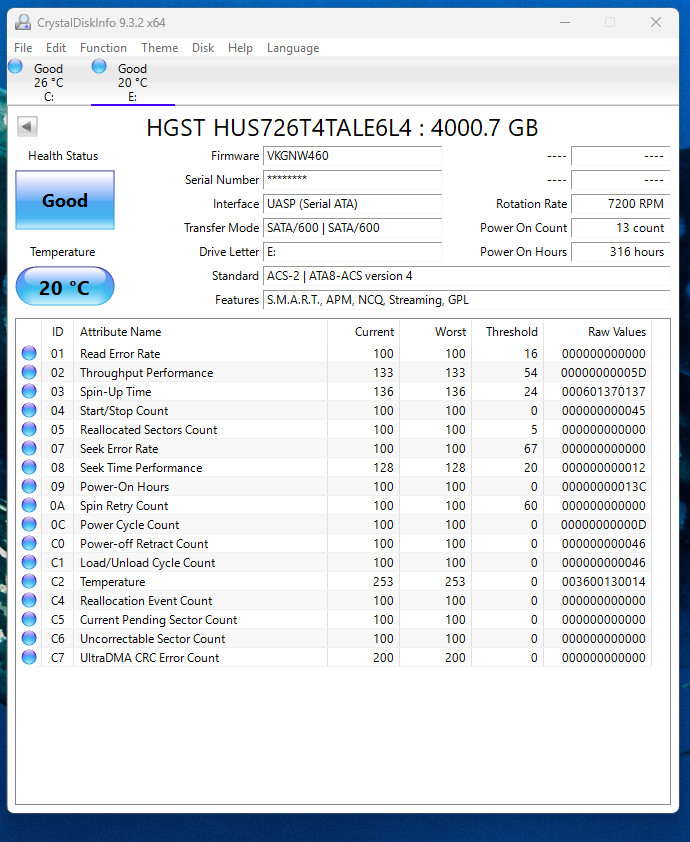Viewport: 690px width, 842px height.
Task: Click status orb for Reallocation Event Count
Action: 29,600
